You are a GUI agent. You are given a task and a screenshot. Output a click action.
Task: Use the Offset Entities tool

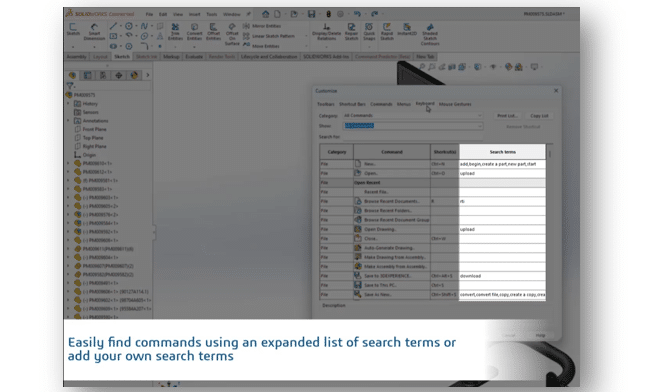click(213, 32)
